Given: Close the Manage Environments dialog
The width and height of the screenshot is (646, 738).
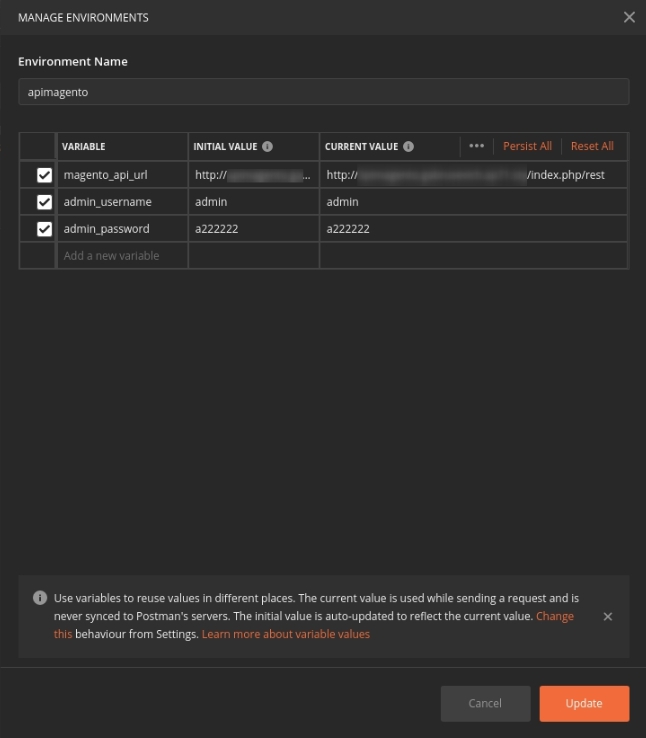Looking at the screenshot, I should pyautogui.click(x=628, y=17).
